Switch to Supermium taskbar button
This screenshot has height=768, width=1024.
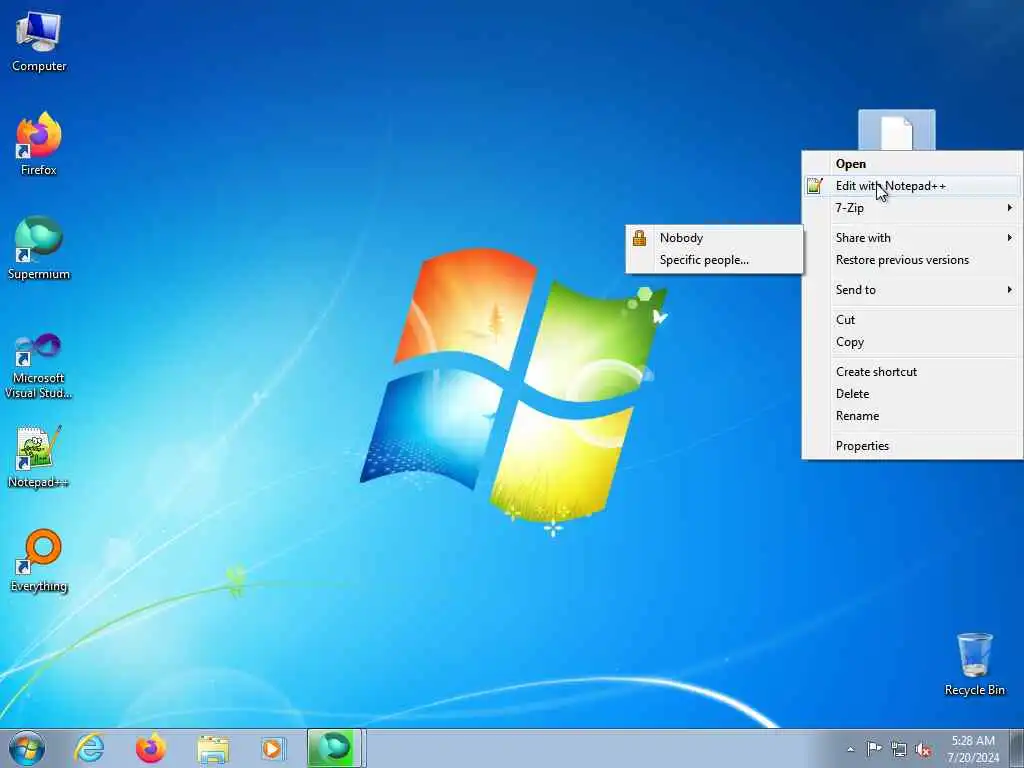(x=335, y=748)
